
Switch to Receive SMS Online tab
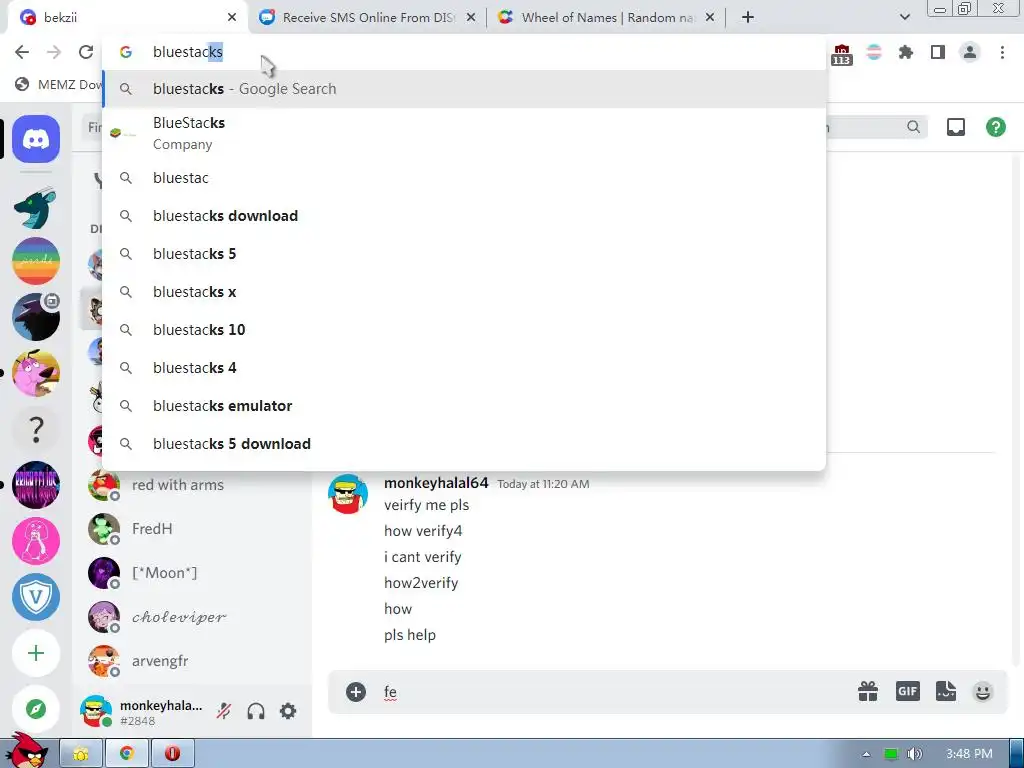(369, 18)
